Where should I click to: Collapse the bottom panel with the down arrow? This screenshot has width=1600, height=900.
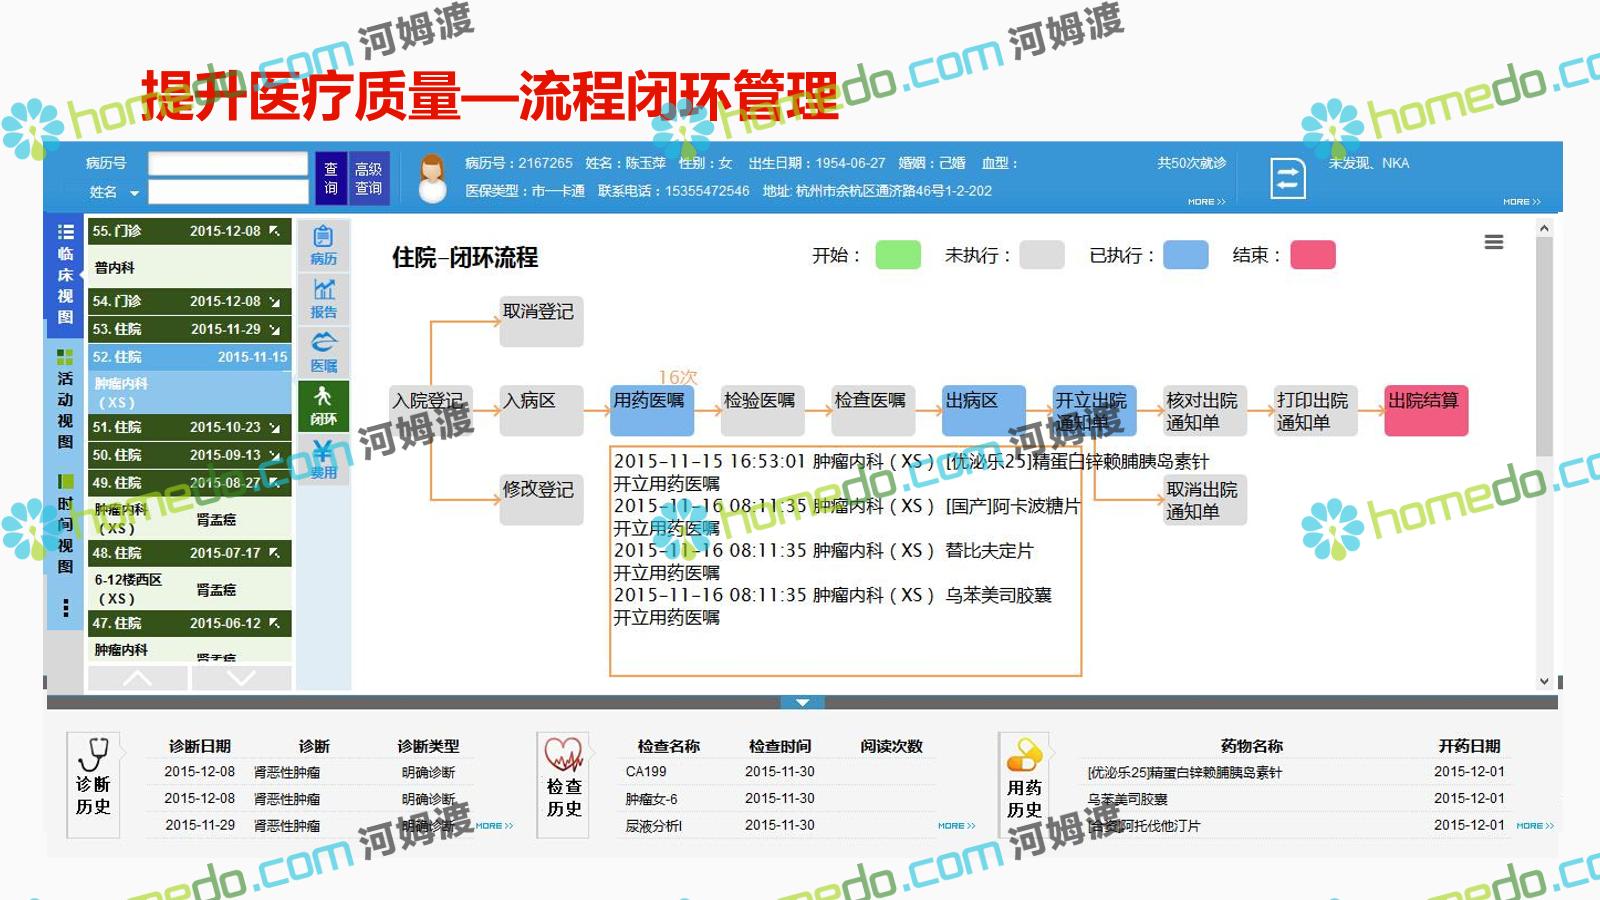802,703
